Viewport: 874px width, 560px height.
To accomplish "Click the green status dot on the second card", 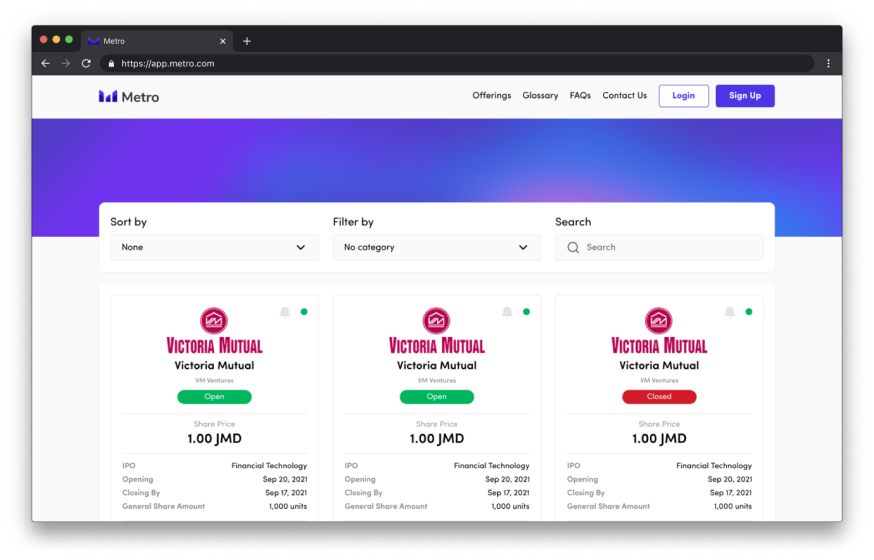I will click(x=526, y=311).
